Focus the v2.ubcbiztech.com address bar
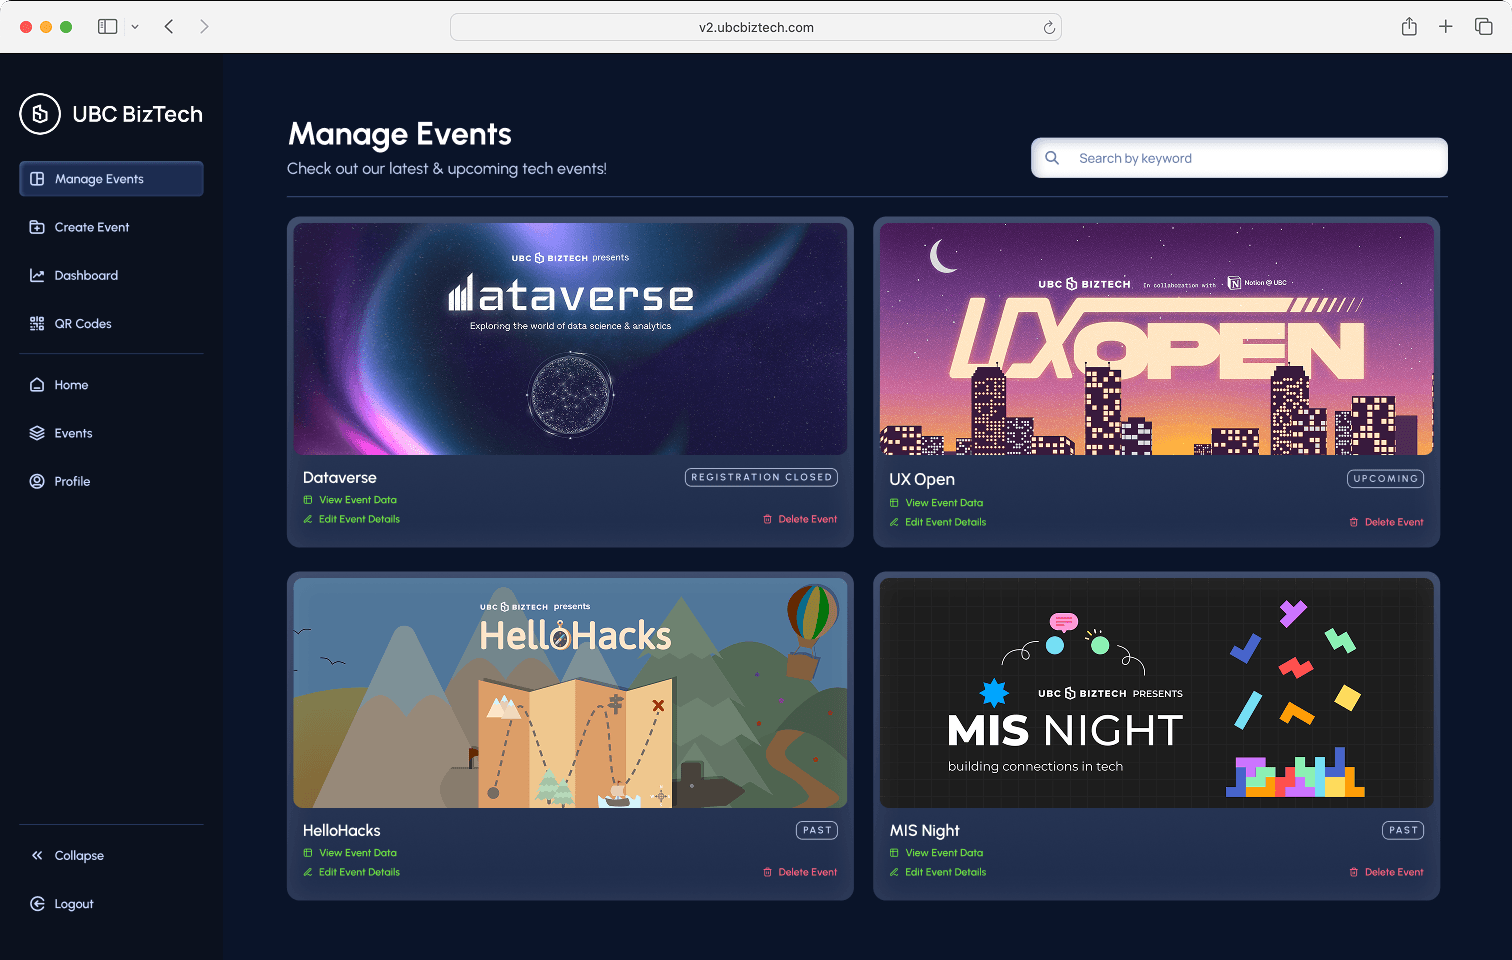This screenshot has height=960, width=1512. point(756,27)
